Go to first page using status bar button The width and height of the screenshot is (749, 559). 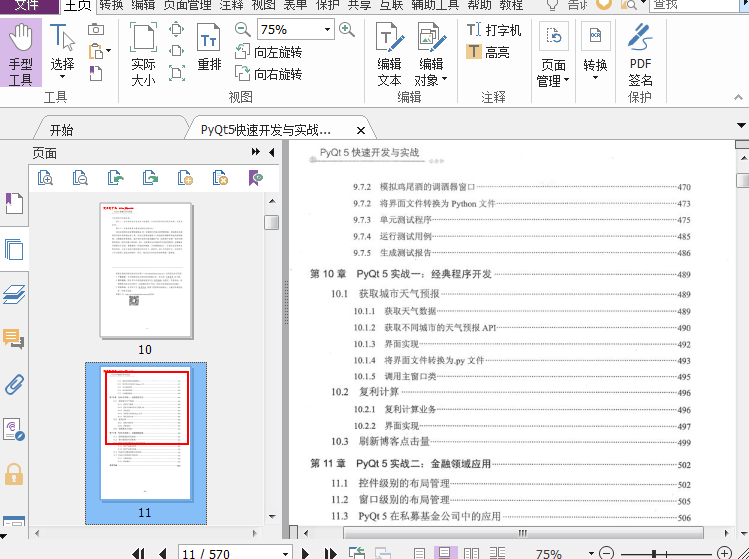tap(139, 553)
